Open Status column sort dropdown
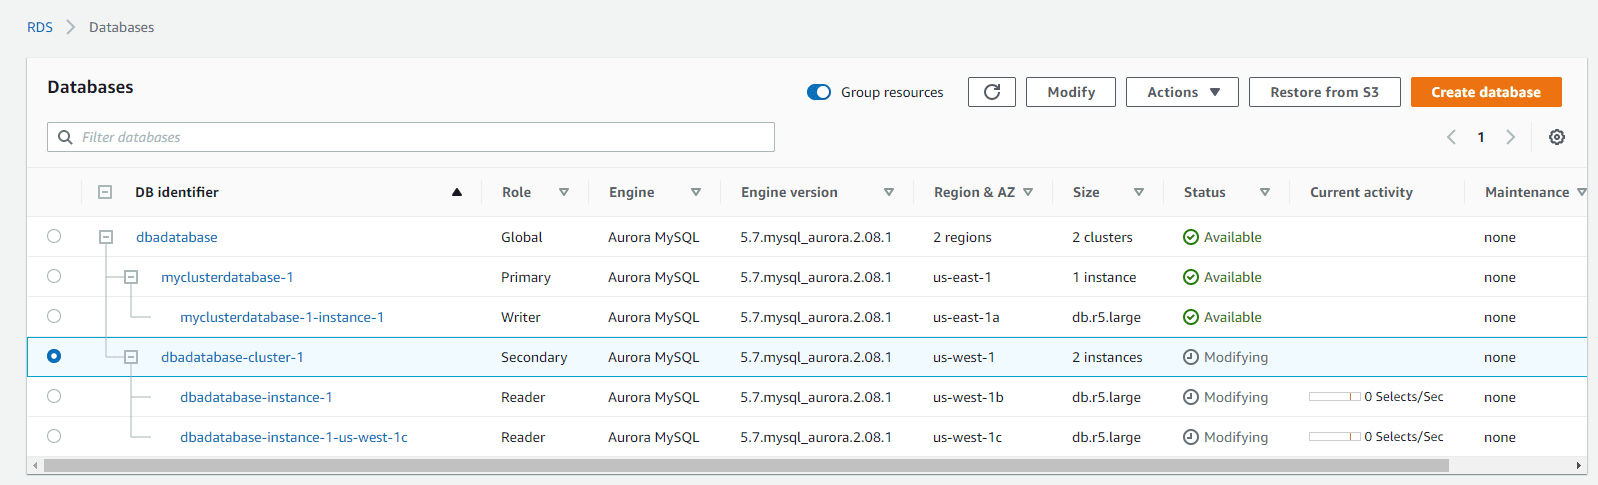The image size is (1598, 485). click(x=1265, y=192)
